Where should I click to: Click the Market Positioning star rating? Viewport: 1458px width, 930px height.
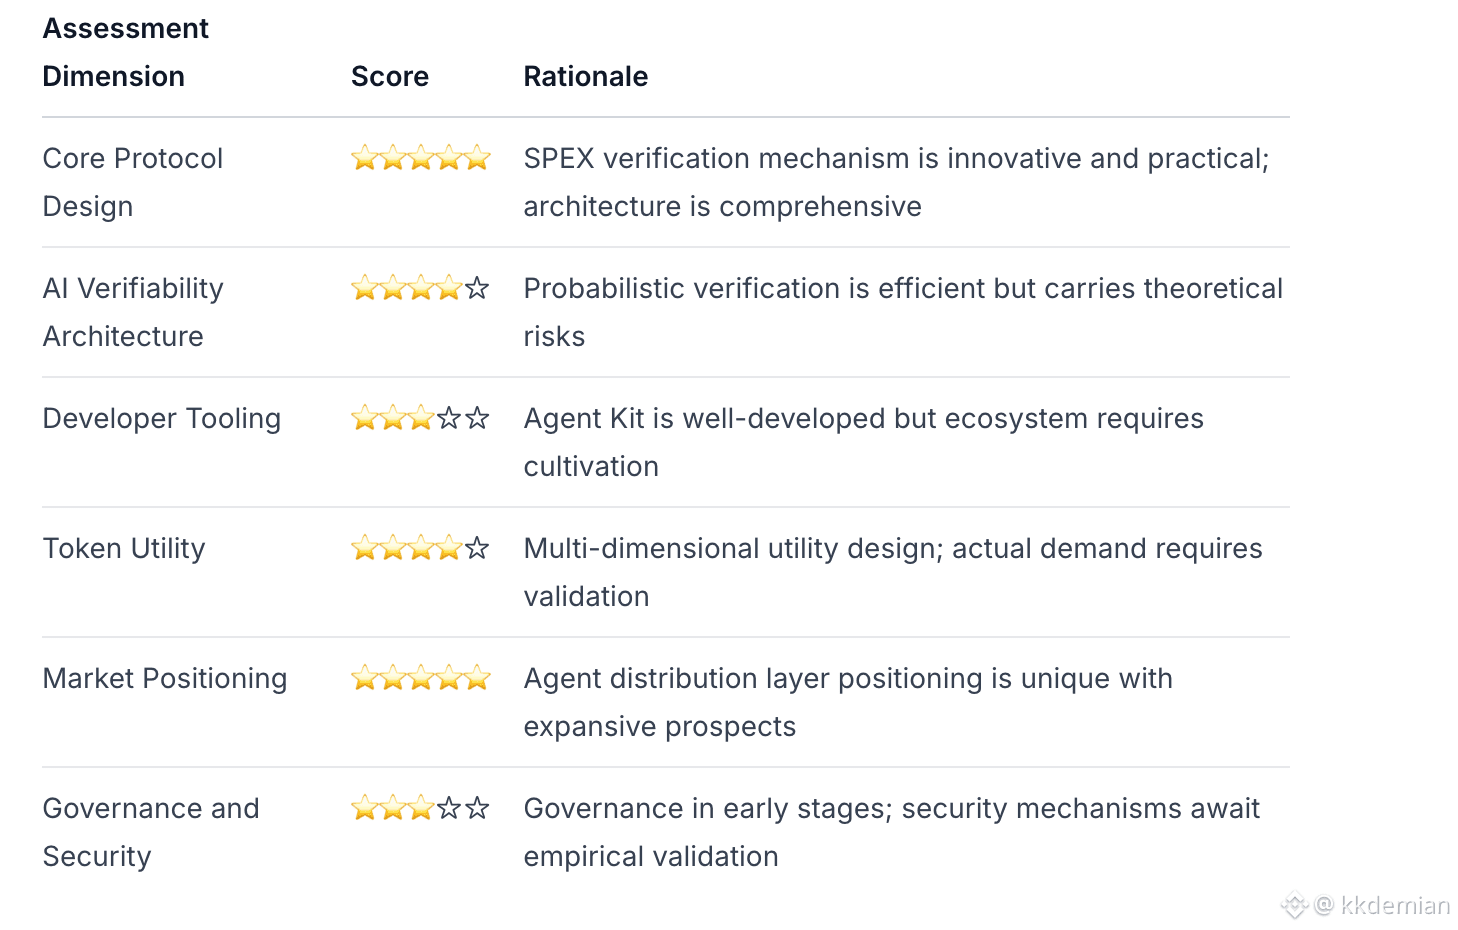pyautogui.click(x=420, y=678)
